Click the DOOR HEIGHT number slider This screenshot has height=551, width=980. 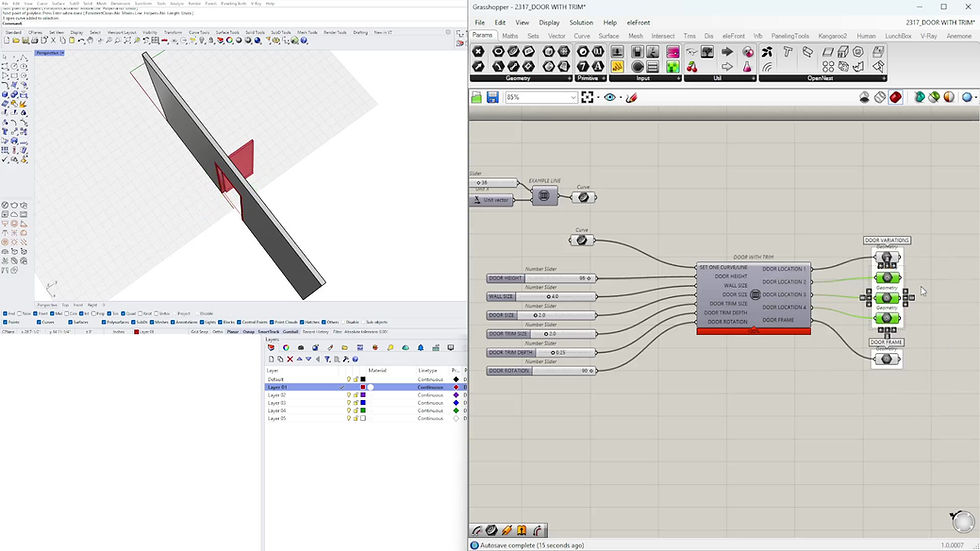tap(541, 278)
